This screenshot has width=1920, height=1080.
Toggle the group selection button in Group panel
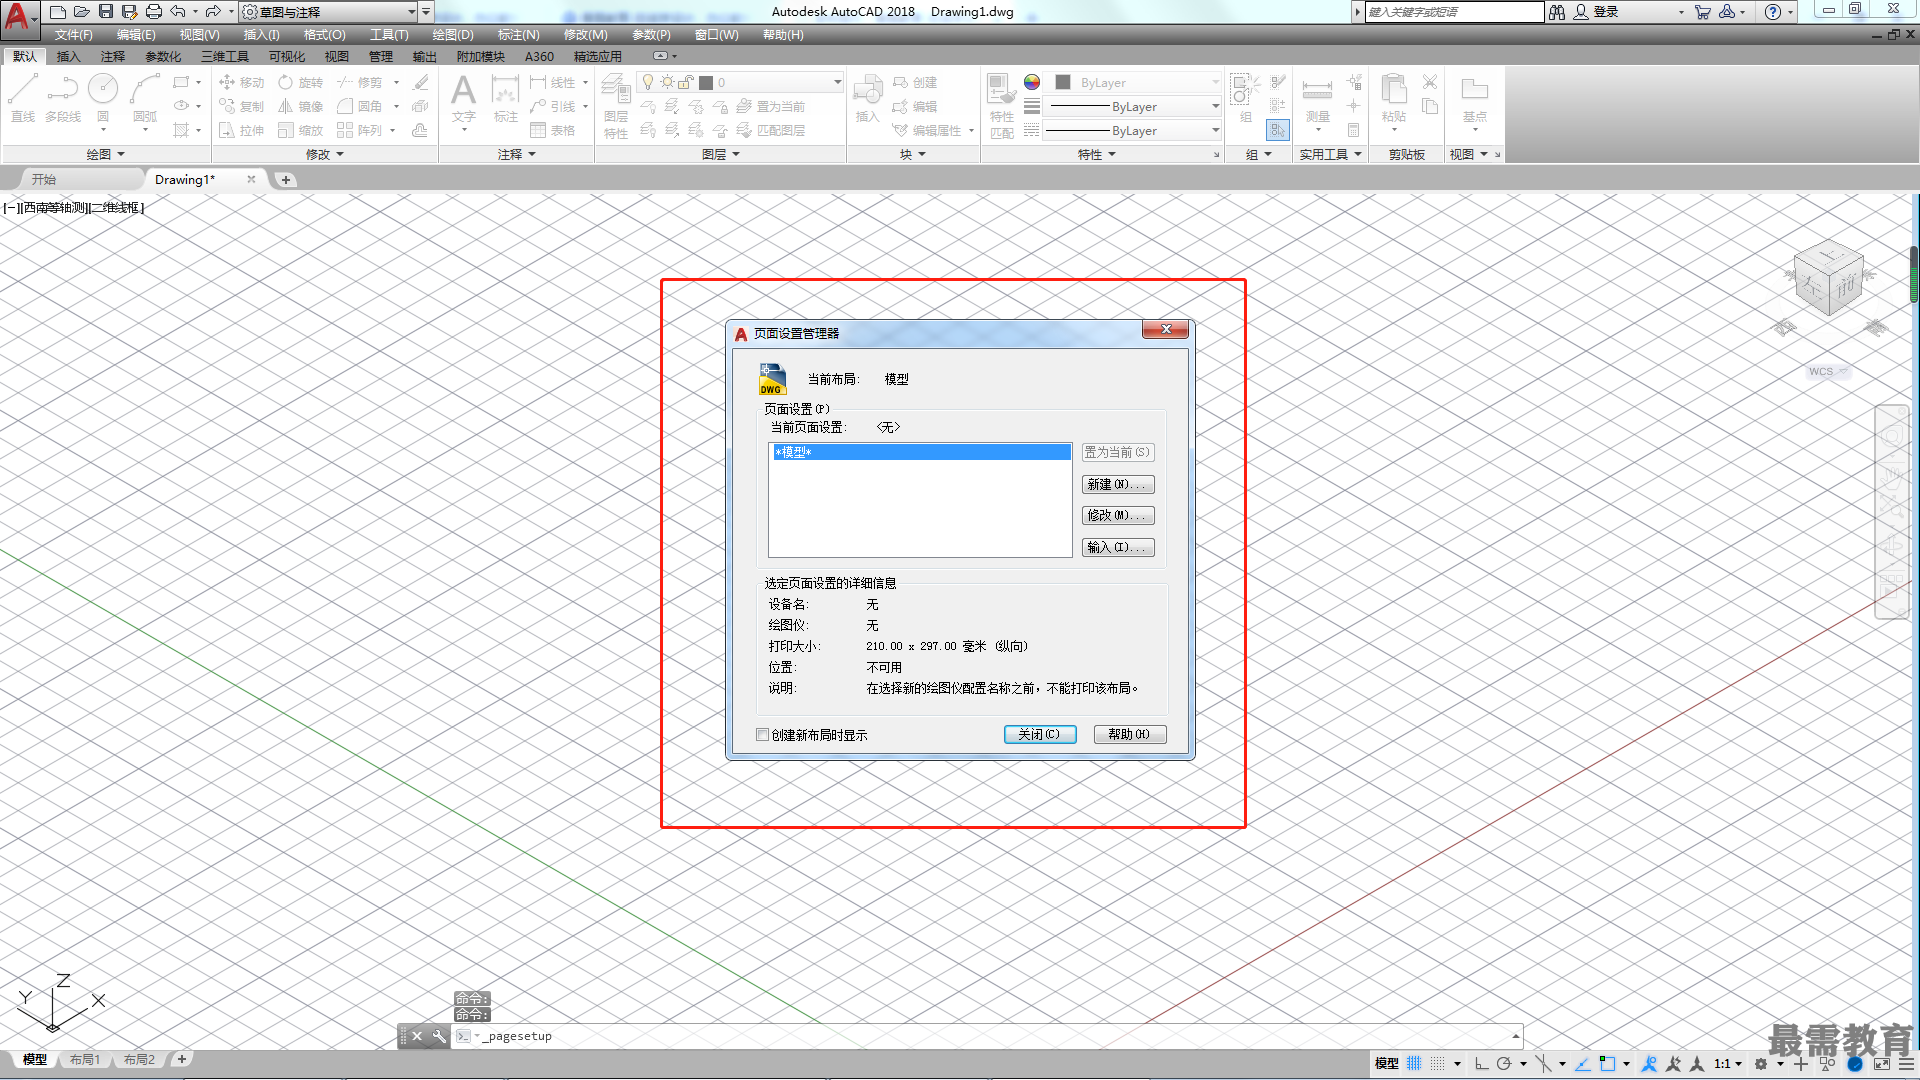coord(1277,130)
